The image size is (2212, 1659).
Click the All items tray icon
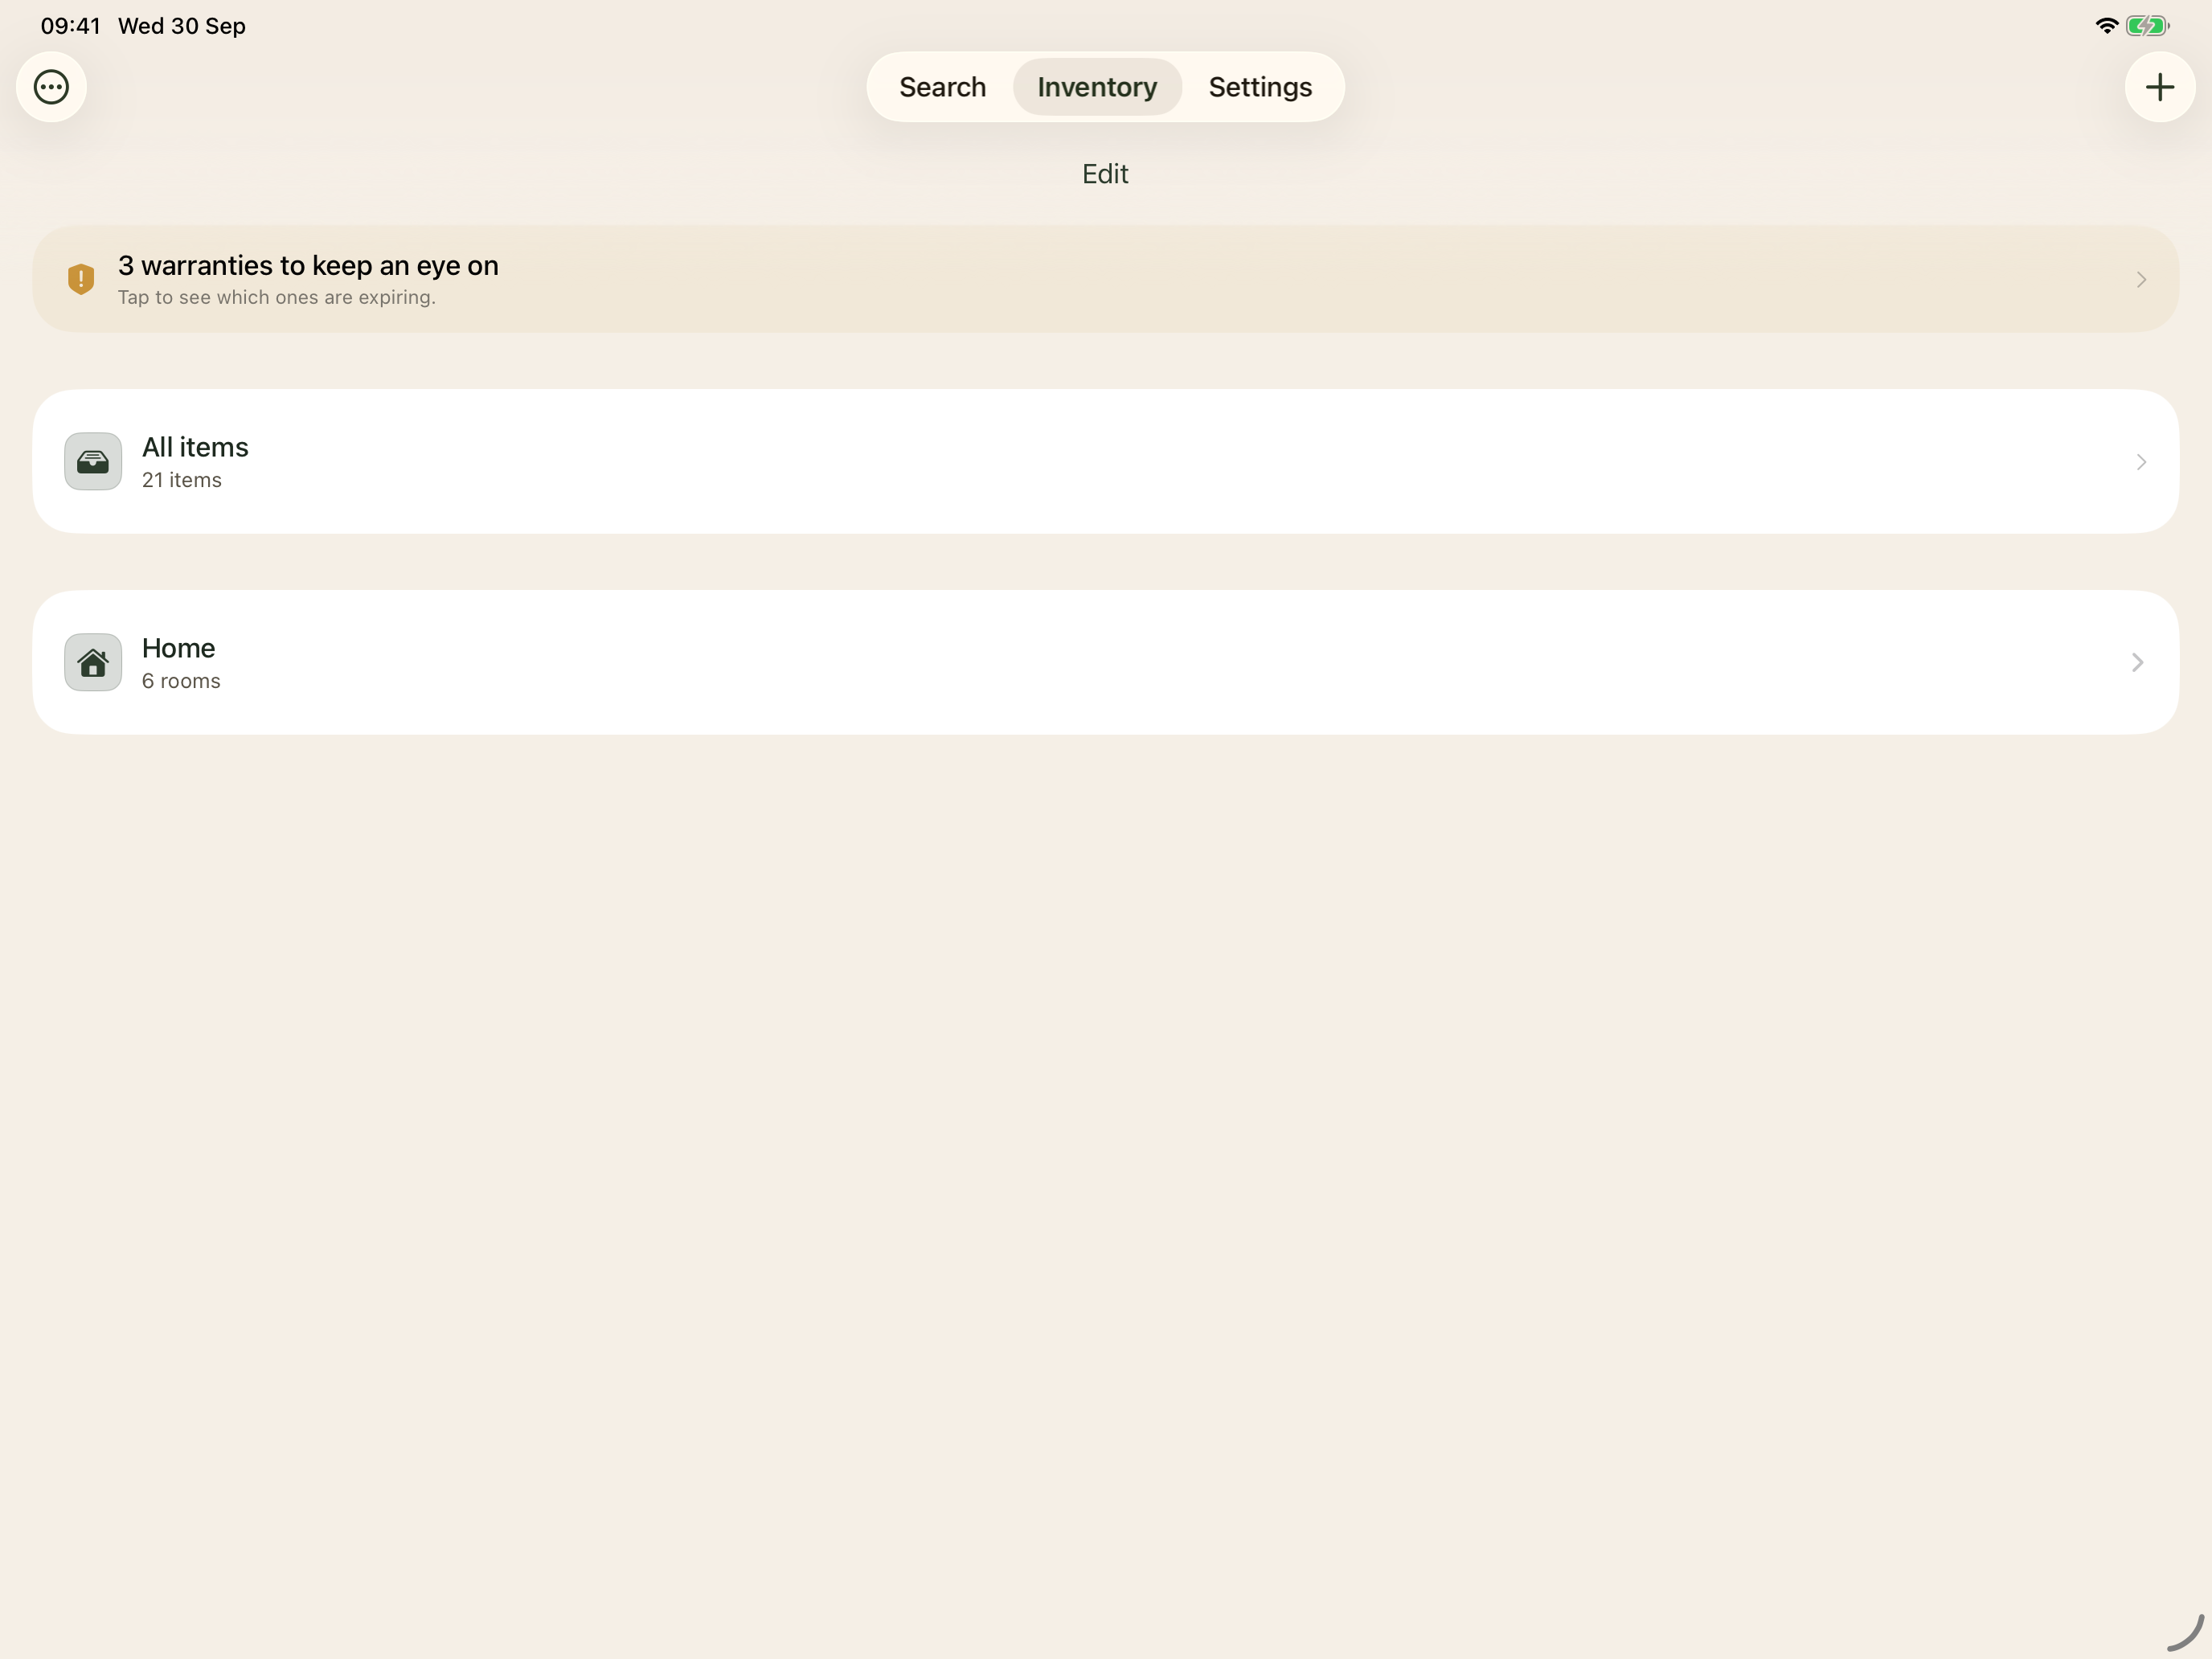click(x=93, y=461)
